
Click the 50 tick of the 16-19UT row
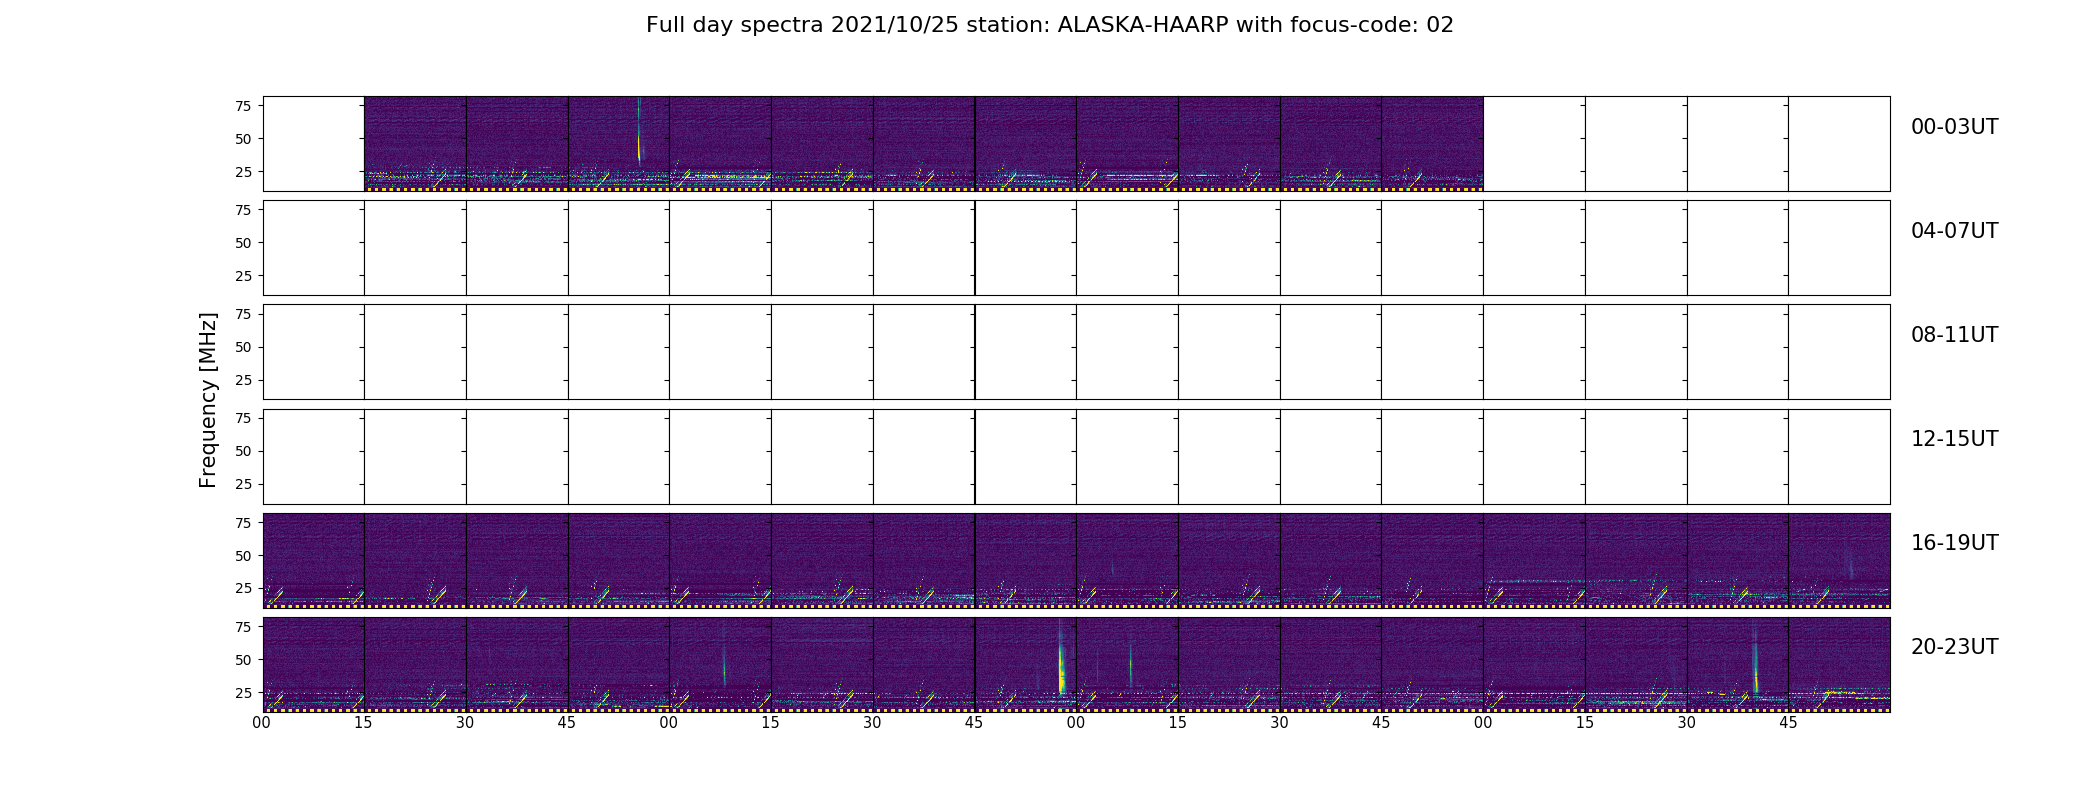click(x=242, y=555)
